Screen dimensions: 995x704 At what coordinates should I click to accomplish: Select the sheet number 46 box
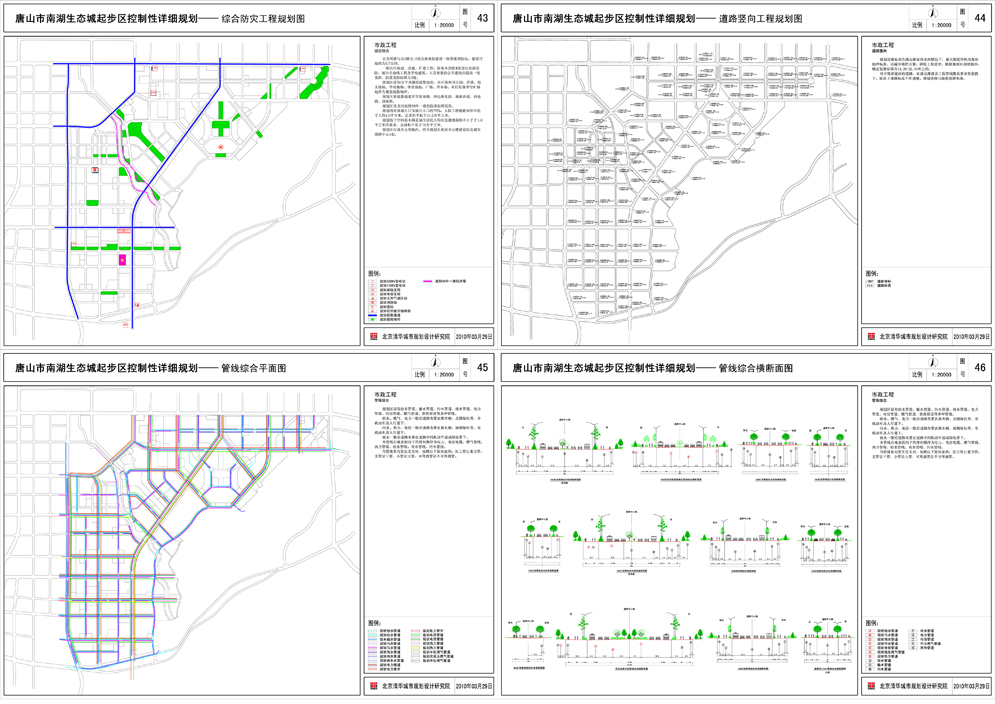point(980,368)
